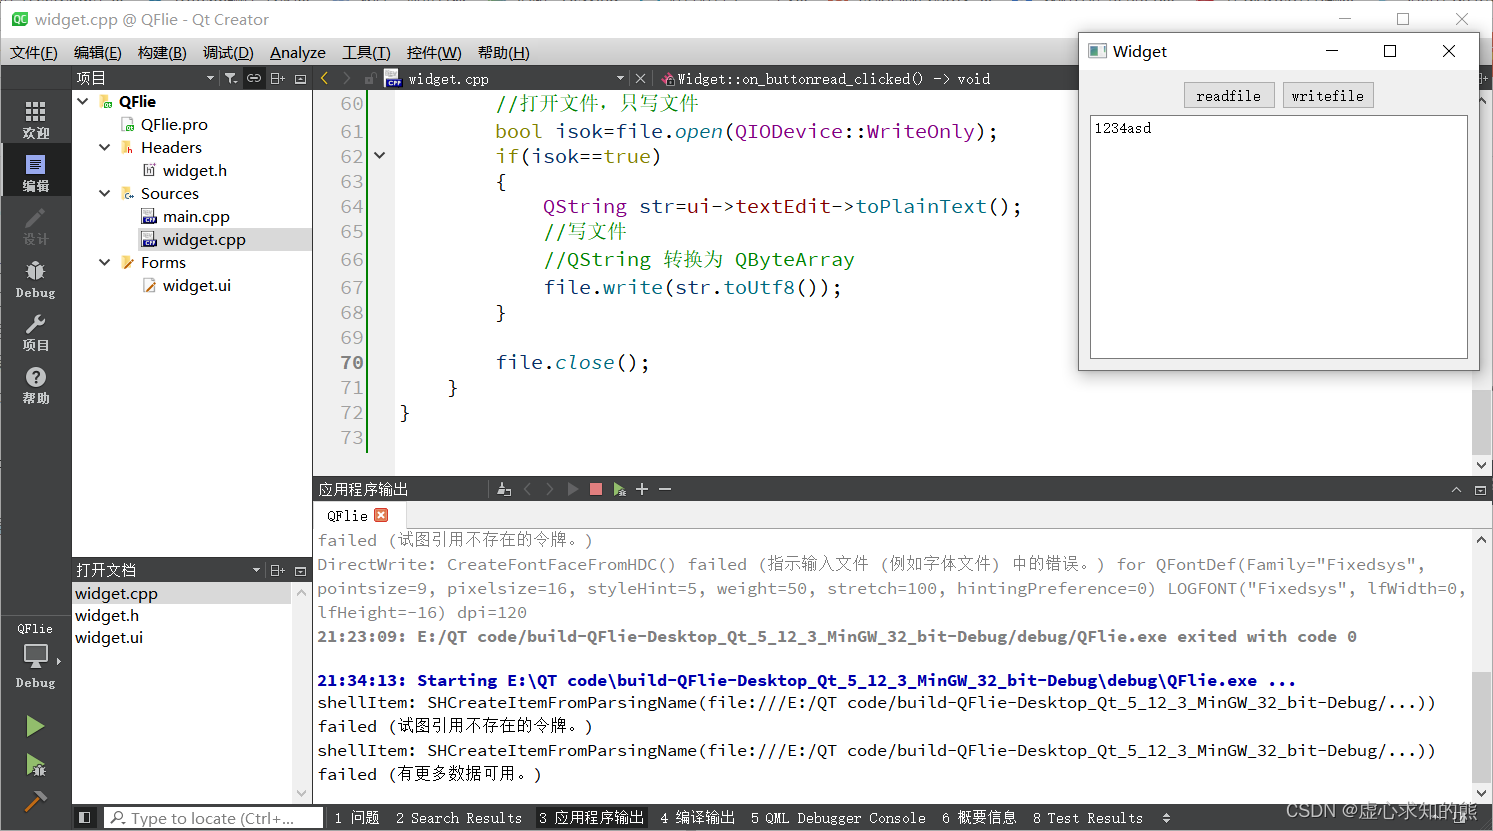
Task: Build the project with hammer icon
Action: [35, 802]
